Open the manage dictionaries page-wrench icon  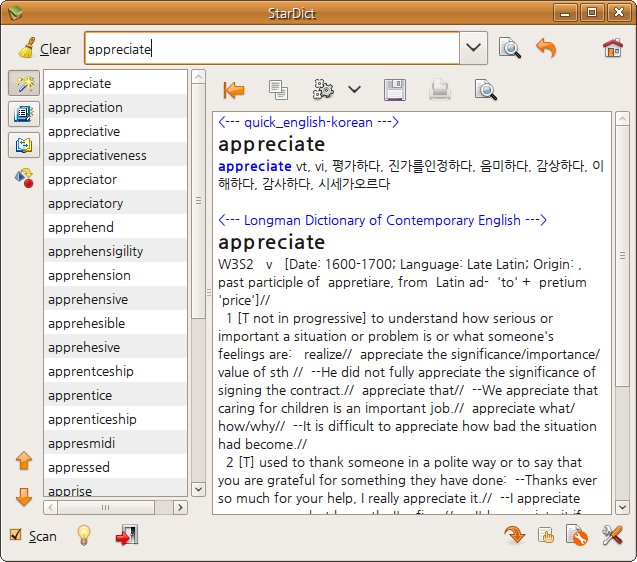(577, 535)
